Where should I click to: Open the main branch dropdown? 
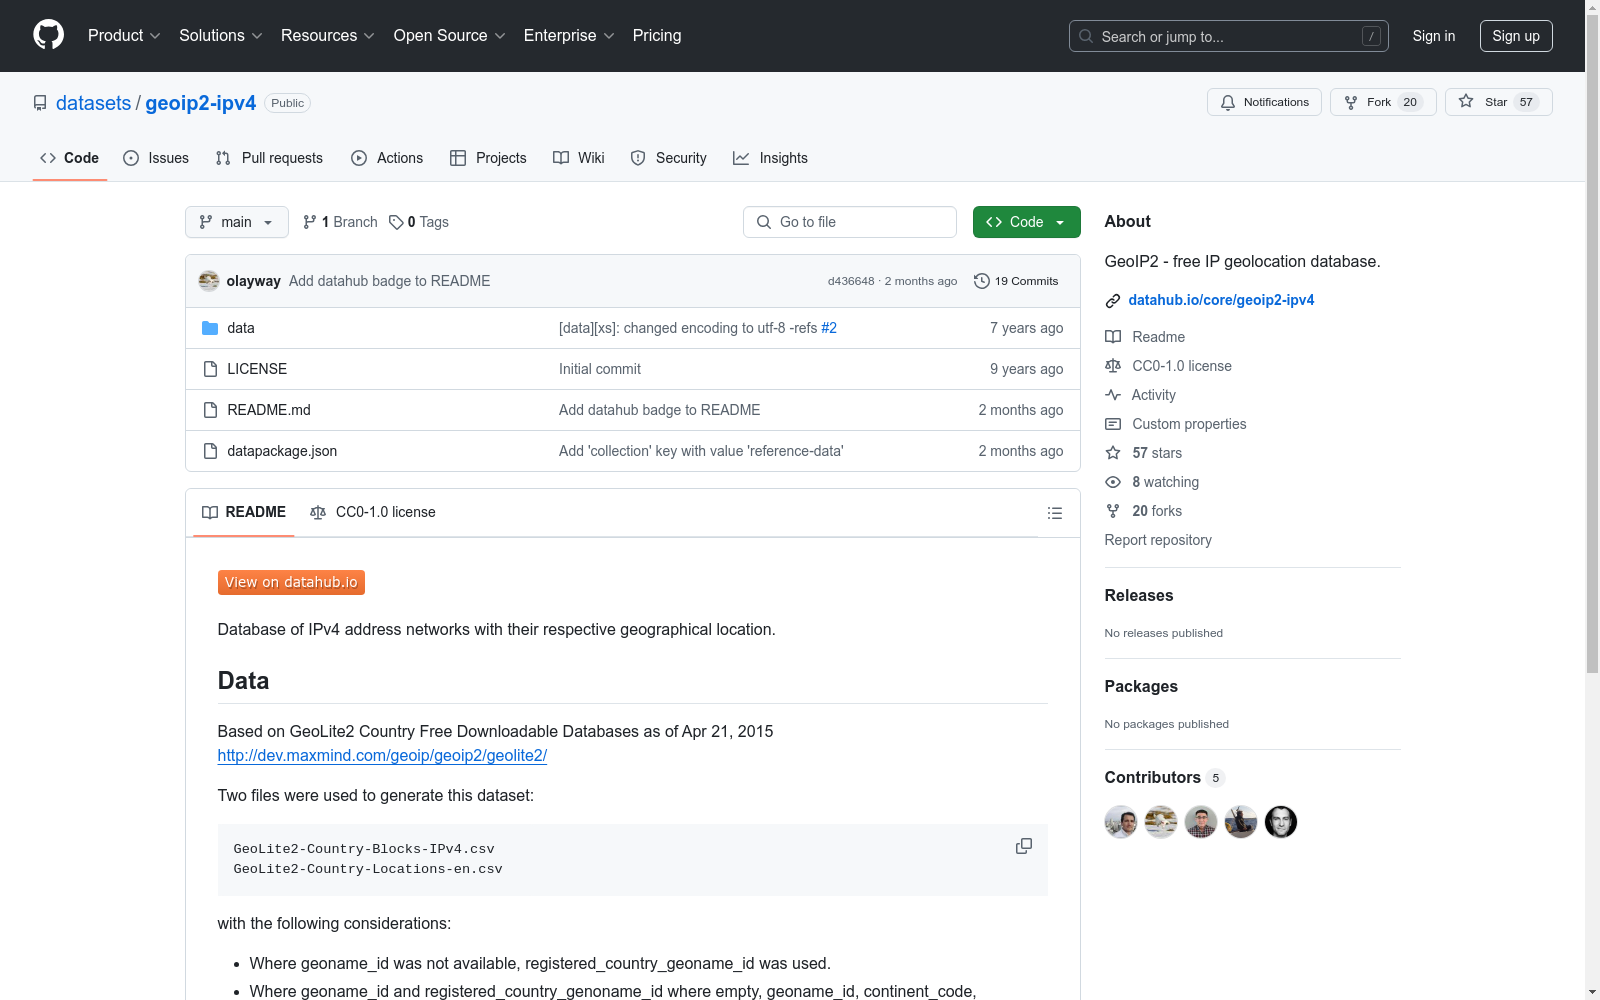pyautogui.click(x=236, y=222)
